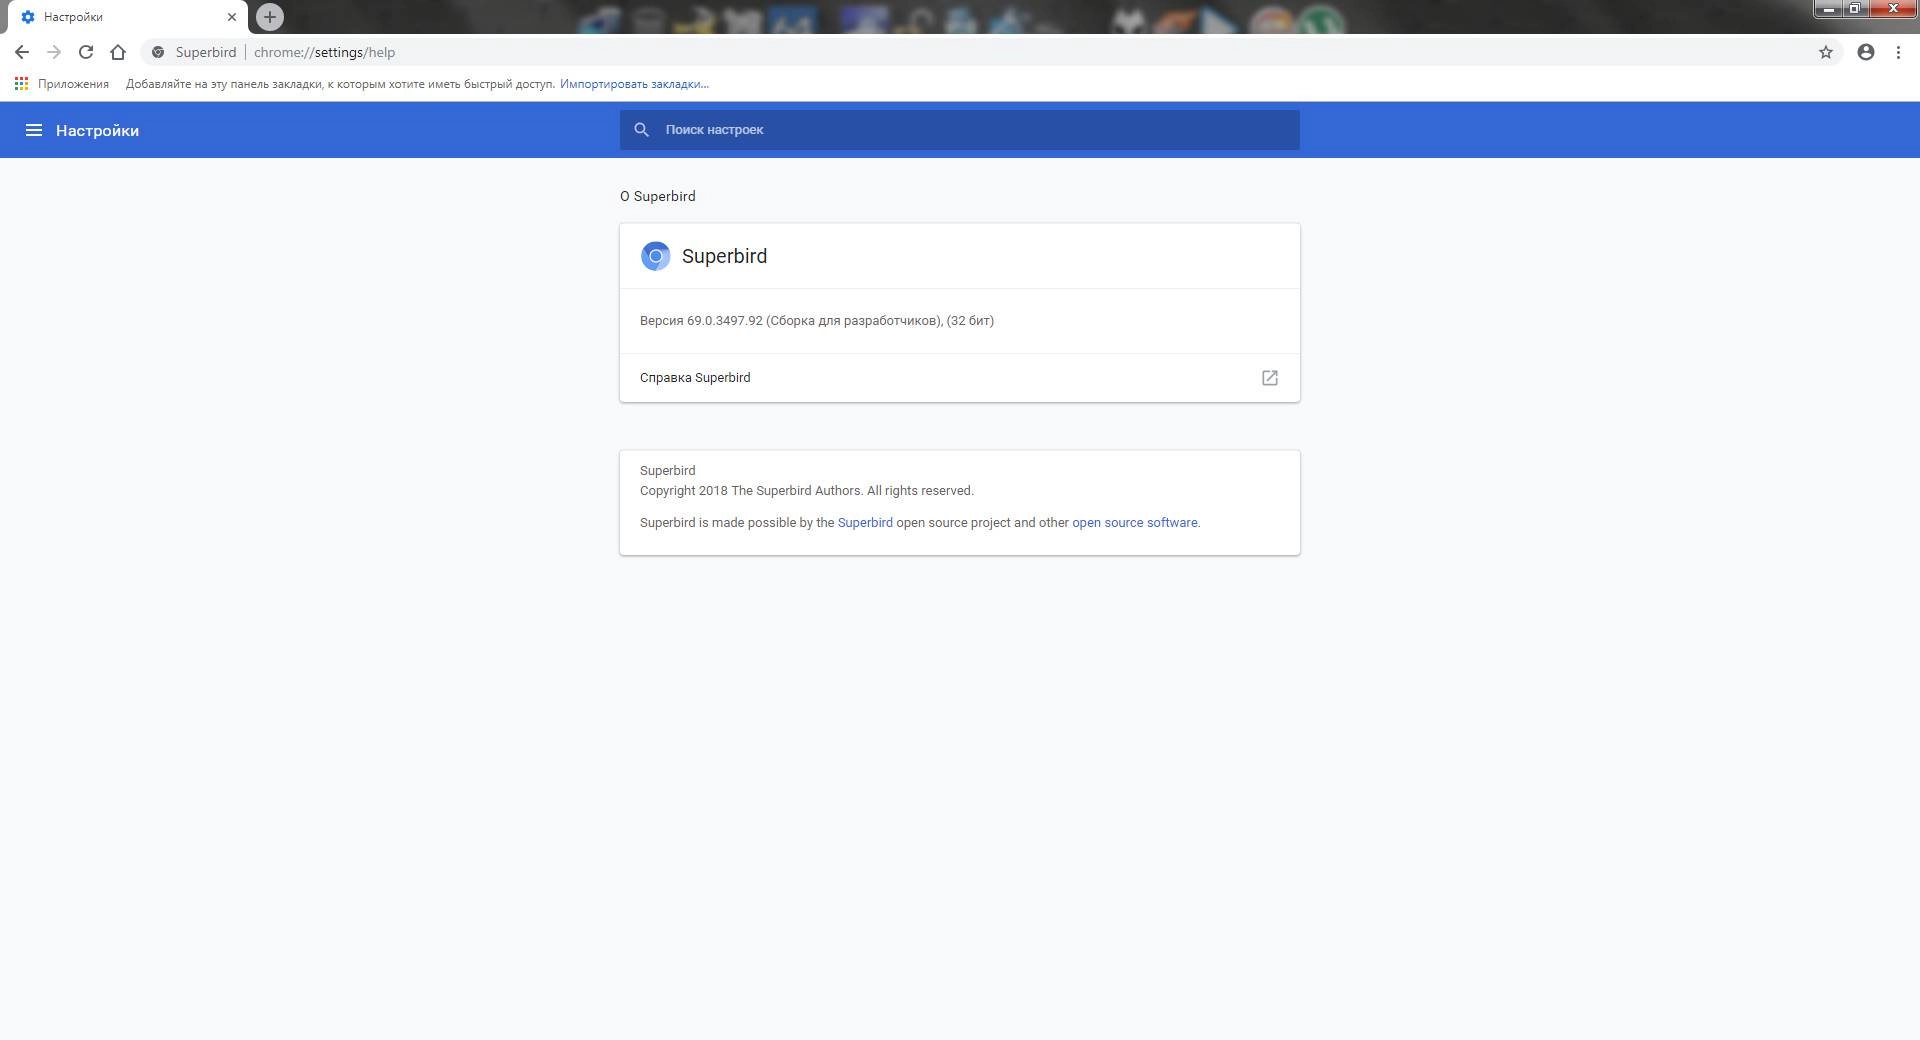The image size is (1920, 1040).
Task: Restore down the browser window
Action: click(1855, 9)
